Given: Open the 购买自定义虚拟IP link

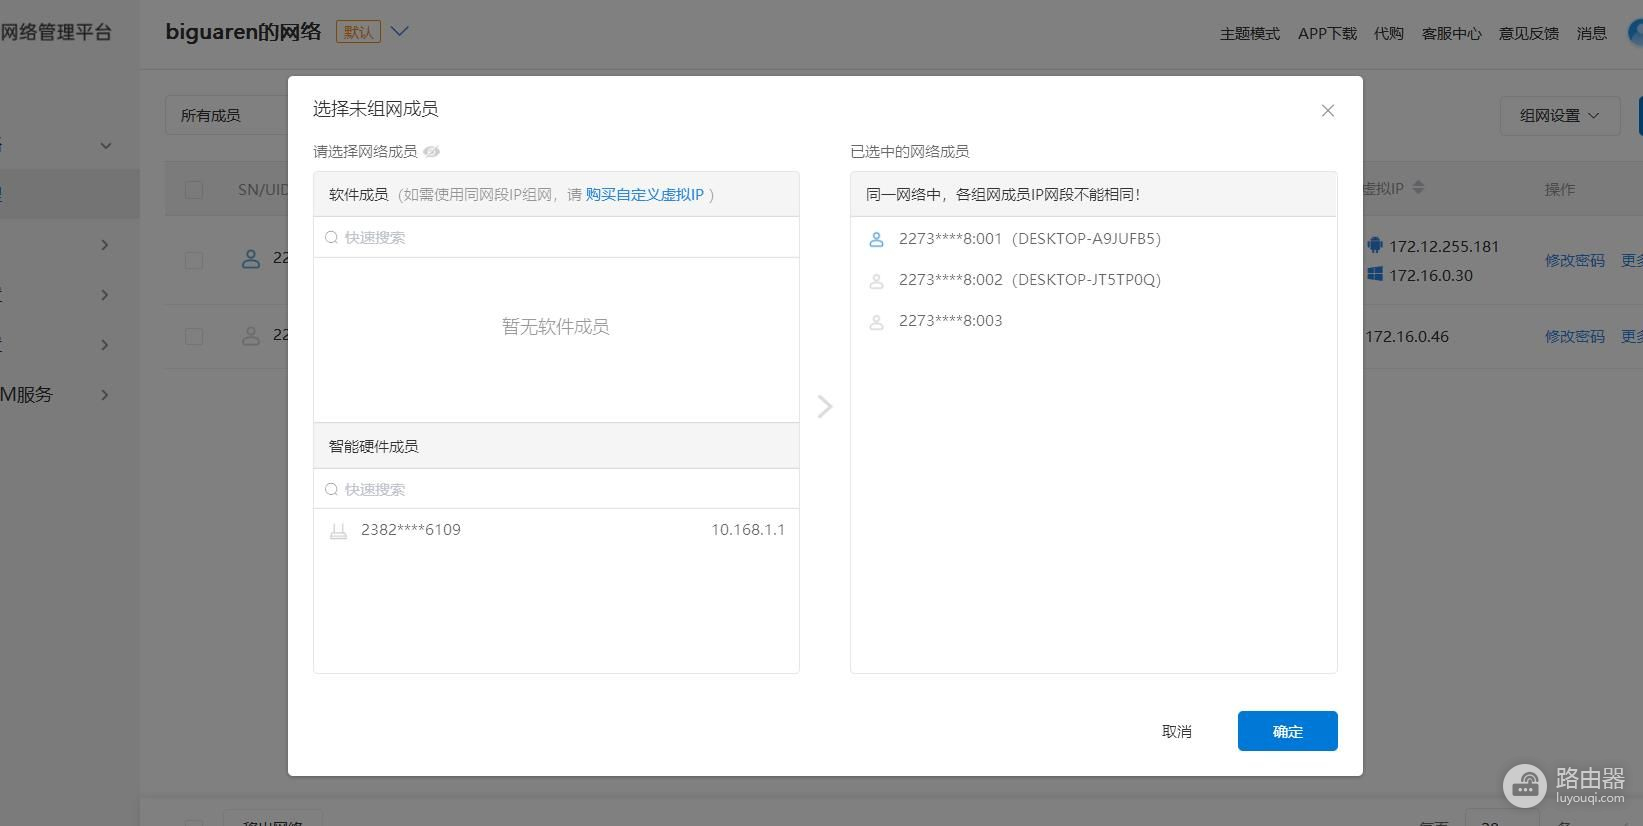Looking at the screenshot, I should (x=645, y=195).
